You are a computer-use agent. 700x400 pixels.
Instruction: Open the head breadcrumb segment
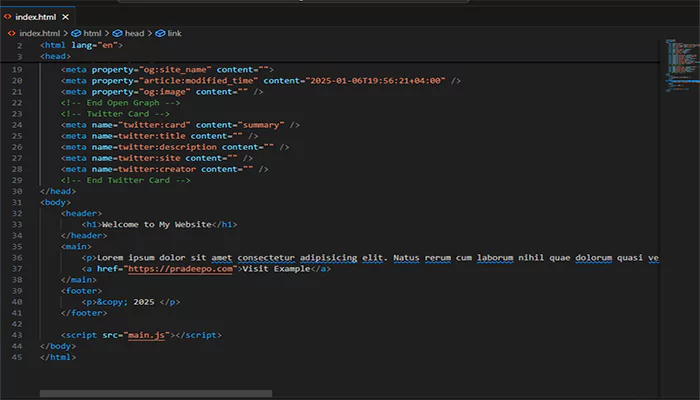pyautogui.click(x=134, y=33)
